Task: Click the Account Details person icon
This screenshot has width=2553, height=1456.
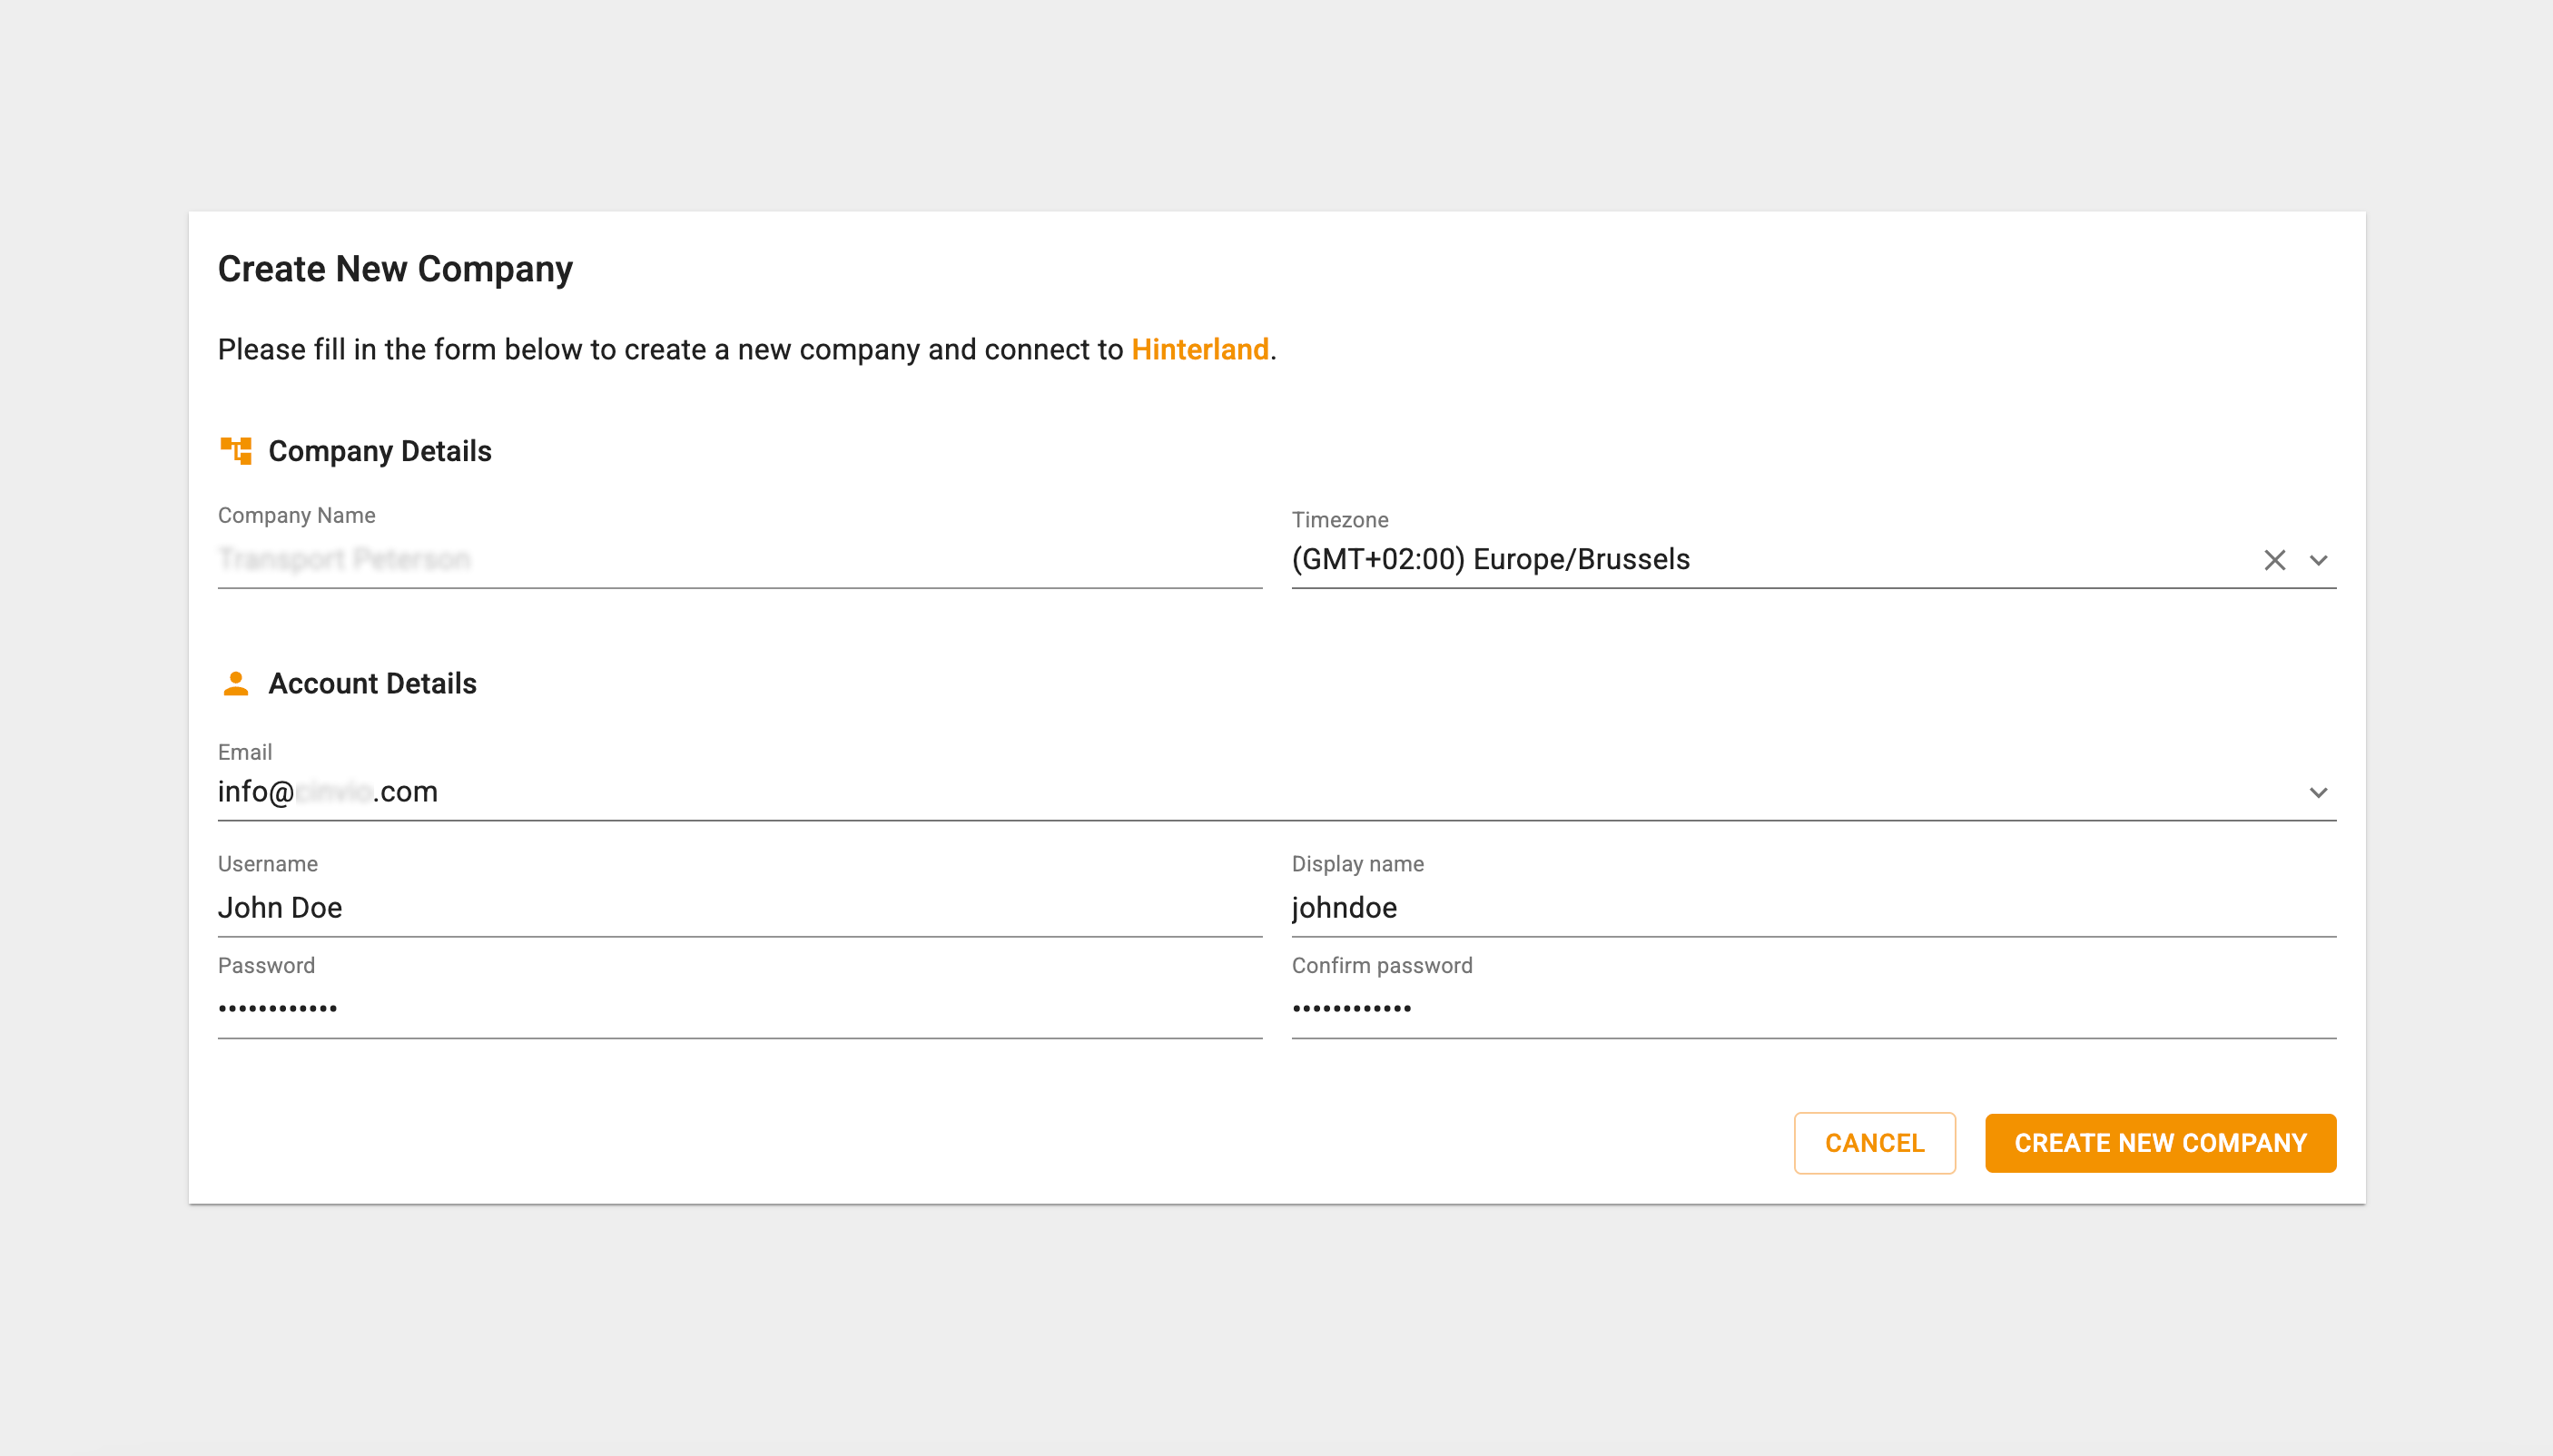Action: point(236,684)
